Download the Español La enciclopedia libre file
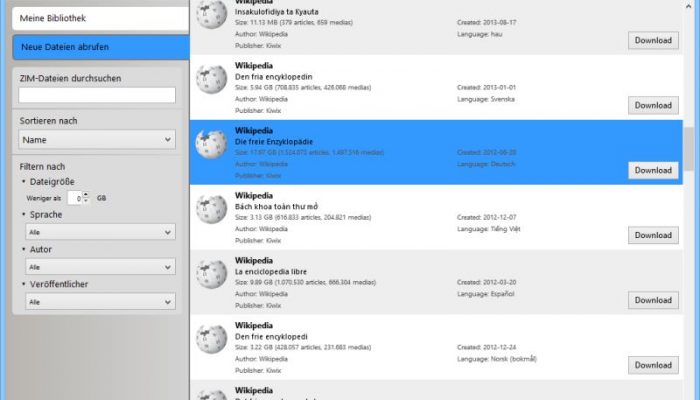 (x=653, y=300)
